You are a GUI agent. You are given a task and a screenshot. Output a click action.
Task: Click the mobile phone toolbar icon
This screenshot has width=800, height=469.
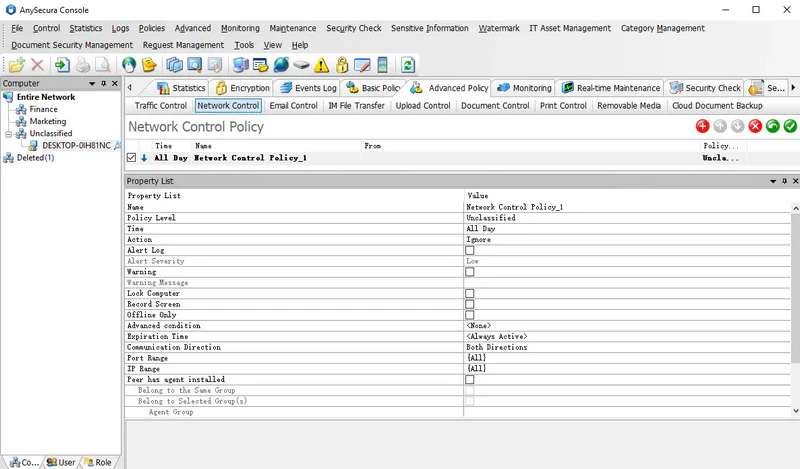(382, 65)
